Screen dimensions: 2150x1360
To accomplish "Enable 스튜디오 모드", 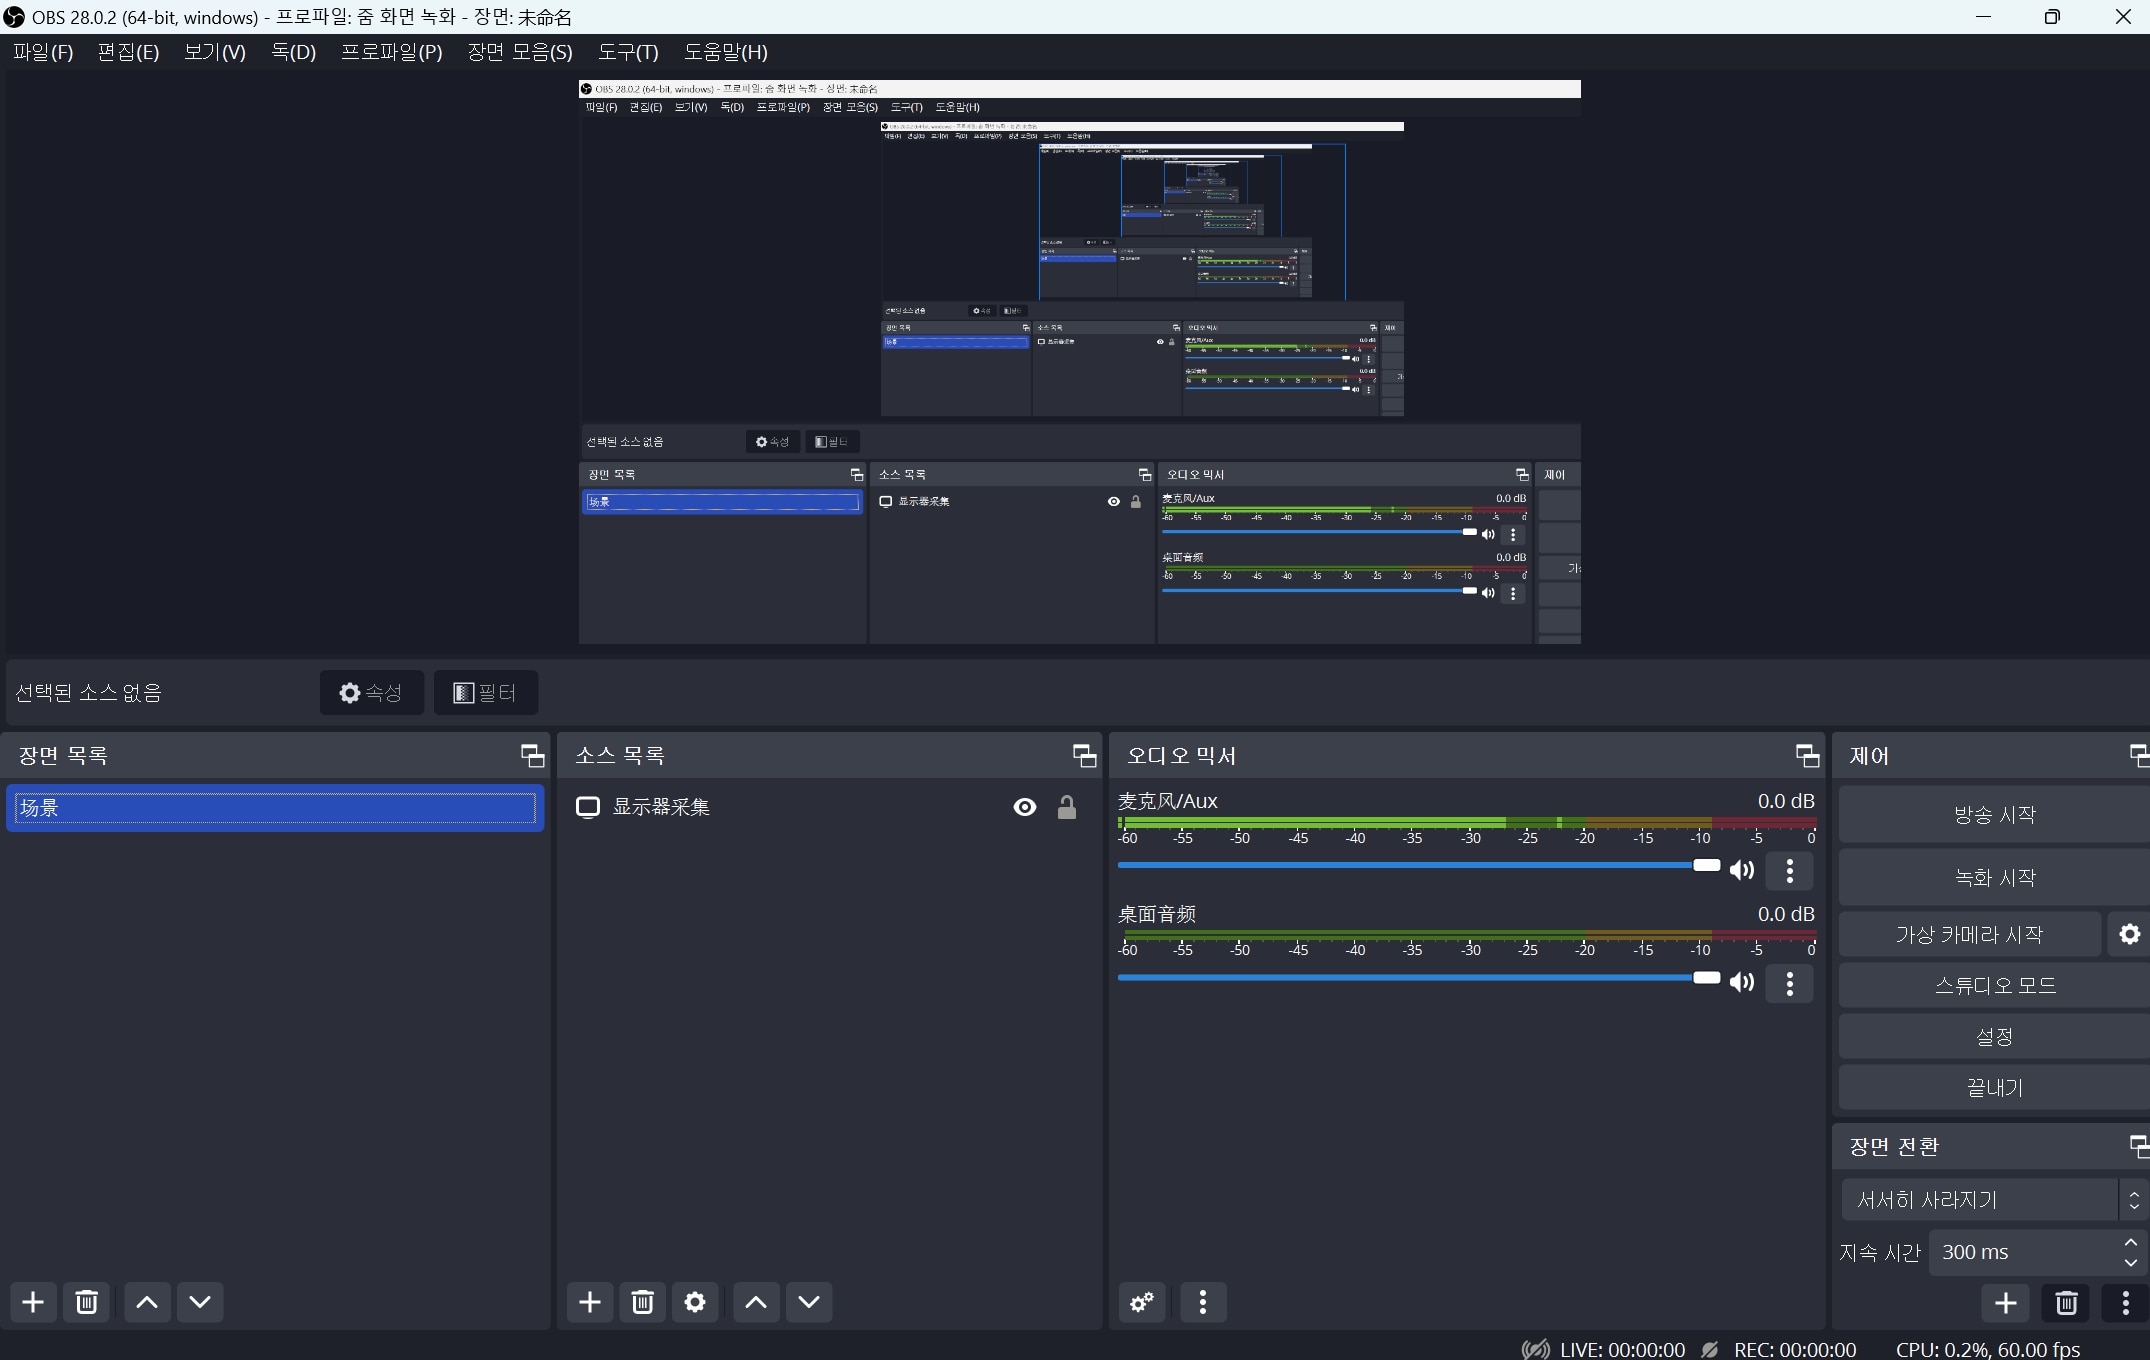I will tap(1994, 985).
